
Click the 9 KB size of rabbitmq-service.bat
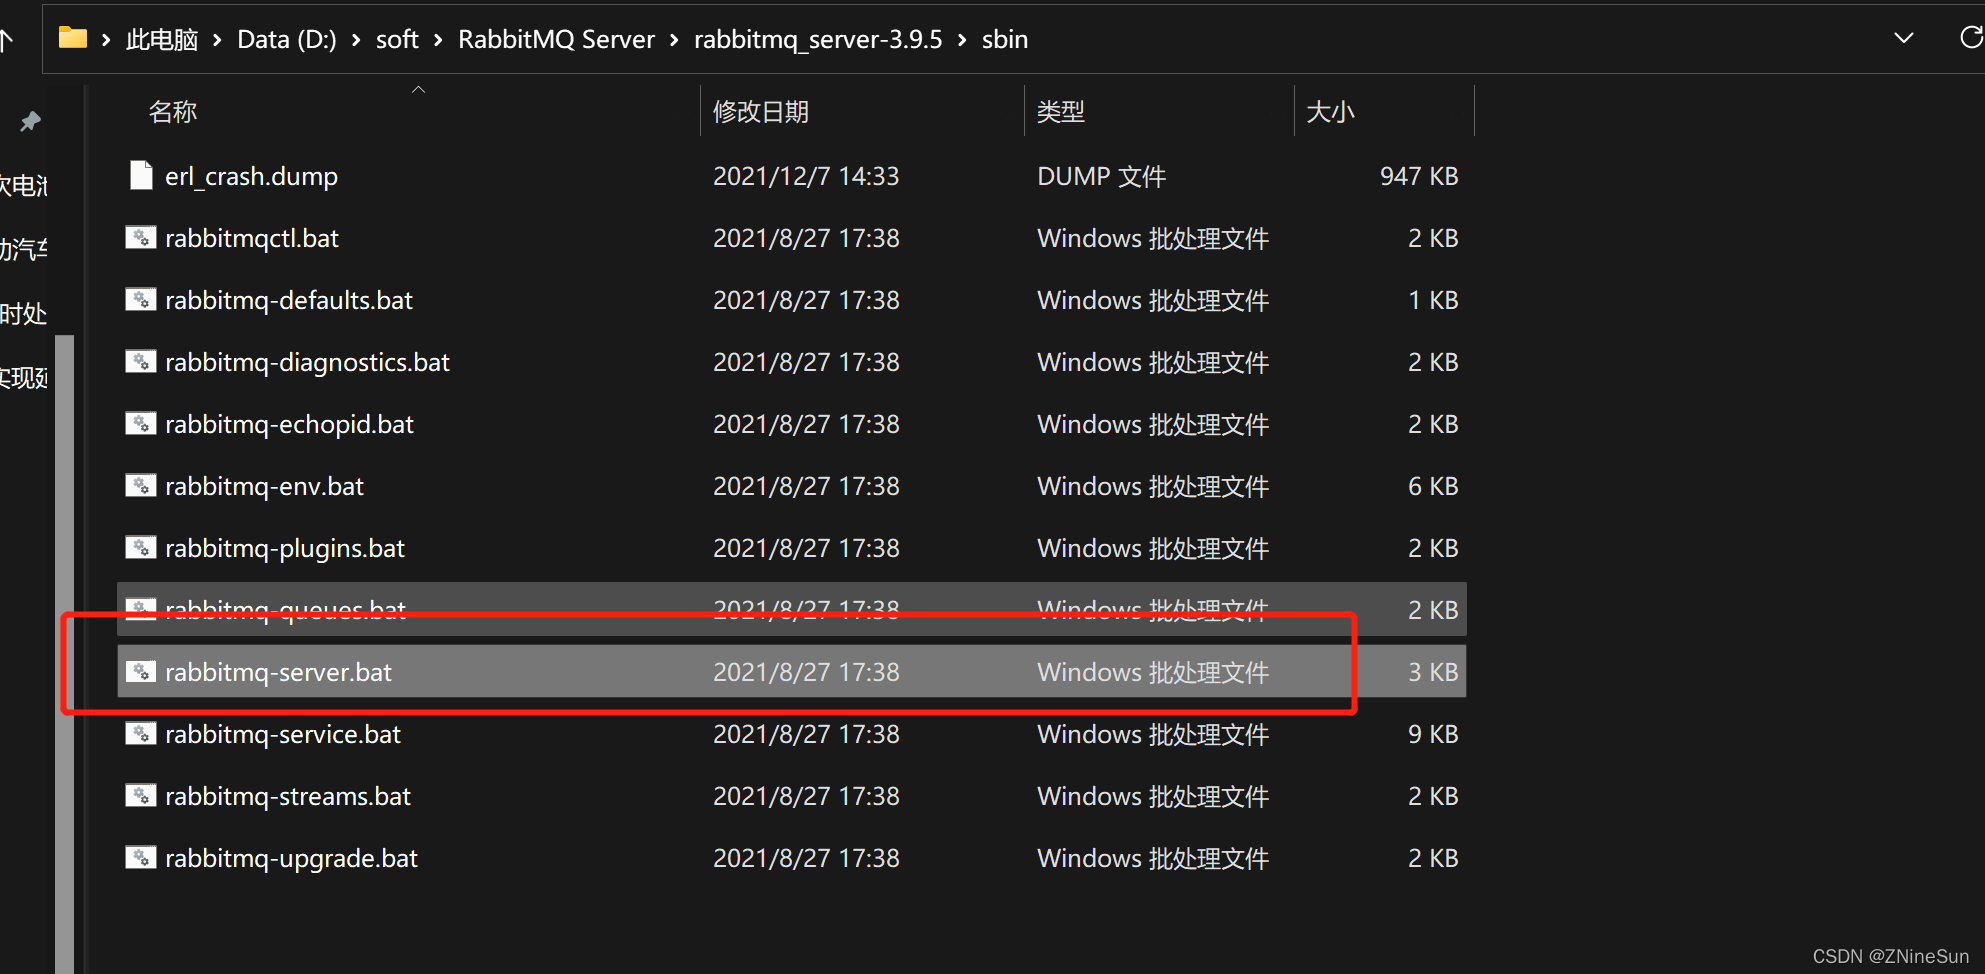(1433, 734)
